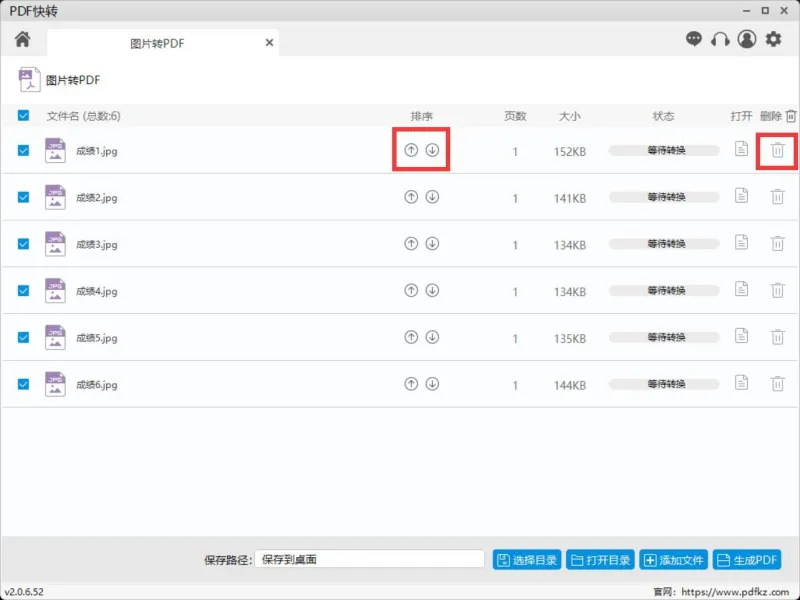Image resolution: width=800 pixels, height=600 pixels.
Task: Move 成绩4.jpg down in order
Action: 432,290
